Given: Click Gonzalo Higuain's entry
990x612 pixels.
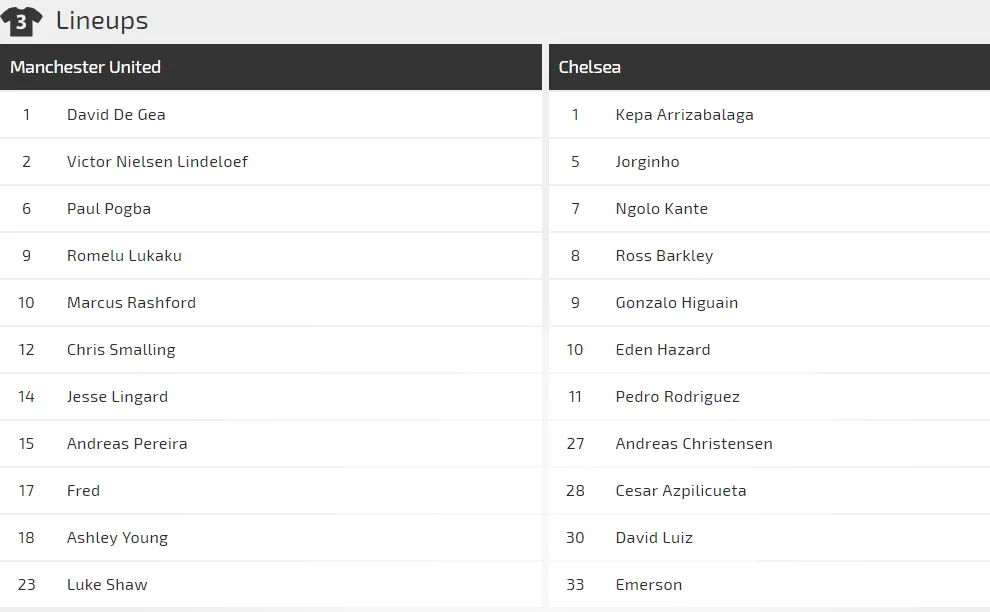Looking at the screenshot, I should click(x=676, y=302).
